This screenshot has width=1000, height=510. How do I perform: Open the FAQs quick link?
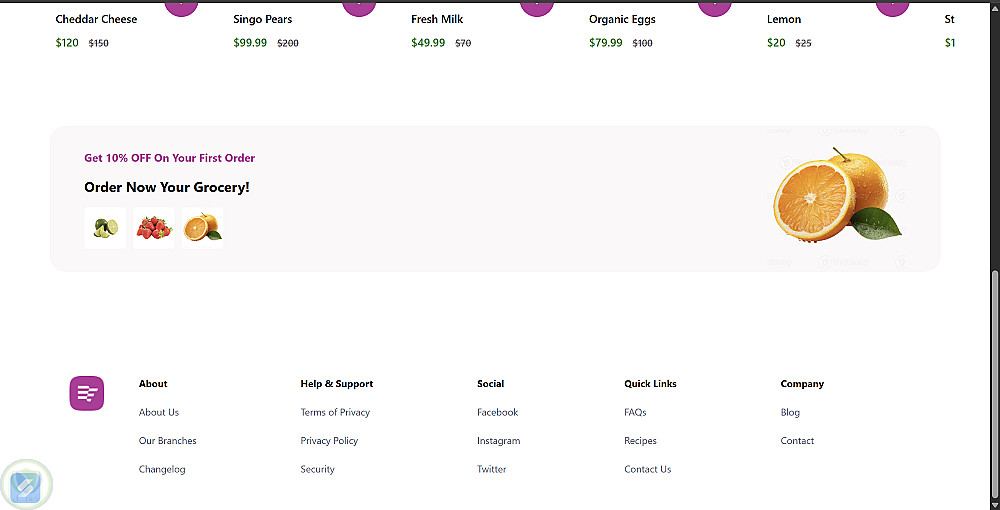[x=635, y=412]
